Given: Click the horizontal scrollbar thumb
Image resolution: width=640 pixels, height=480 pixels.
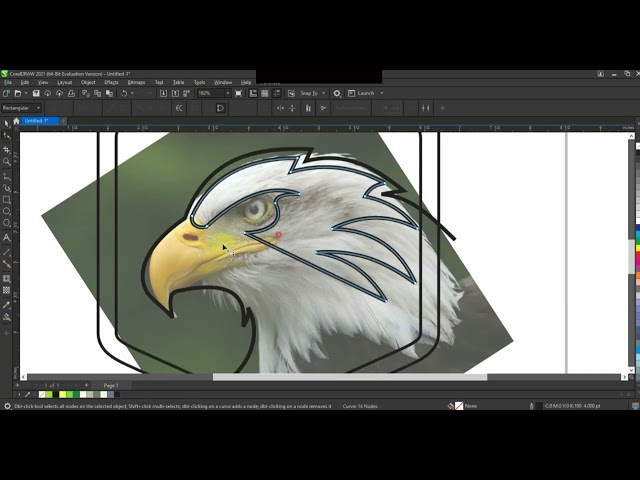Looking at the screenshot, I should [x=350, y=378].
